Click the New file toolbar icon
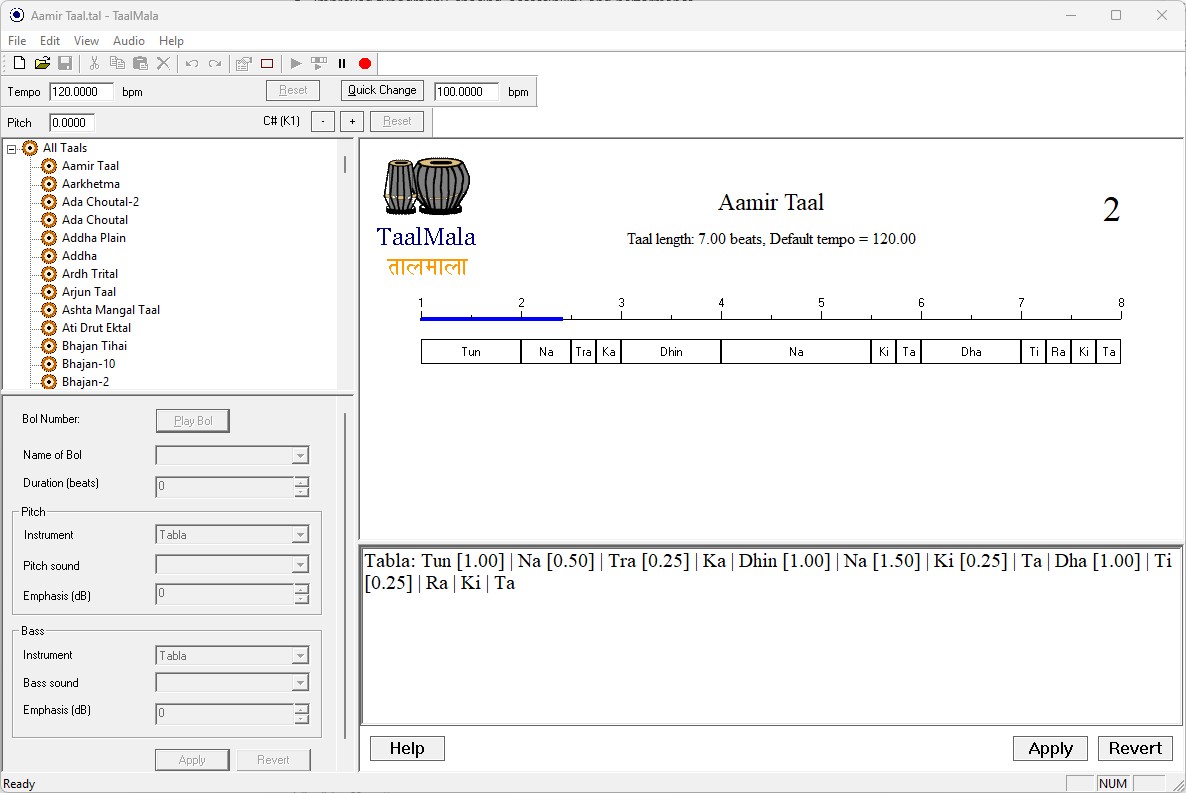This screenshot has height=793, width=1186. coord(20,64)
